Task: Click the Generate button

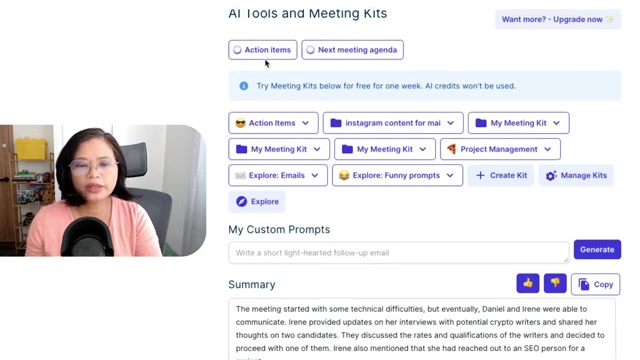Action: [597, 249]
